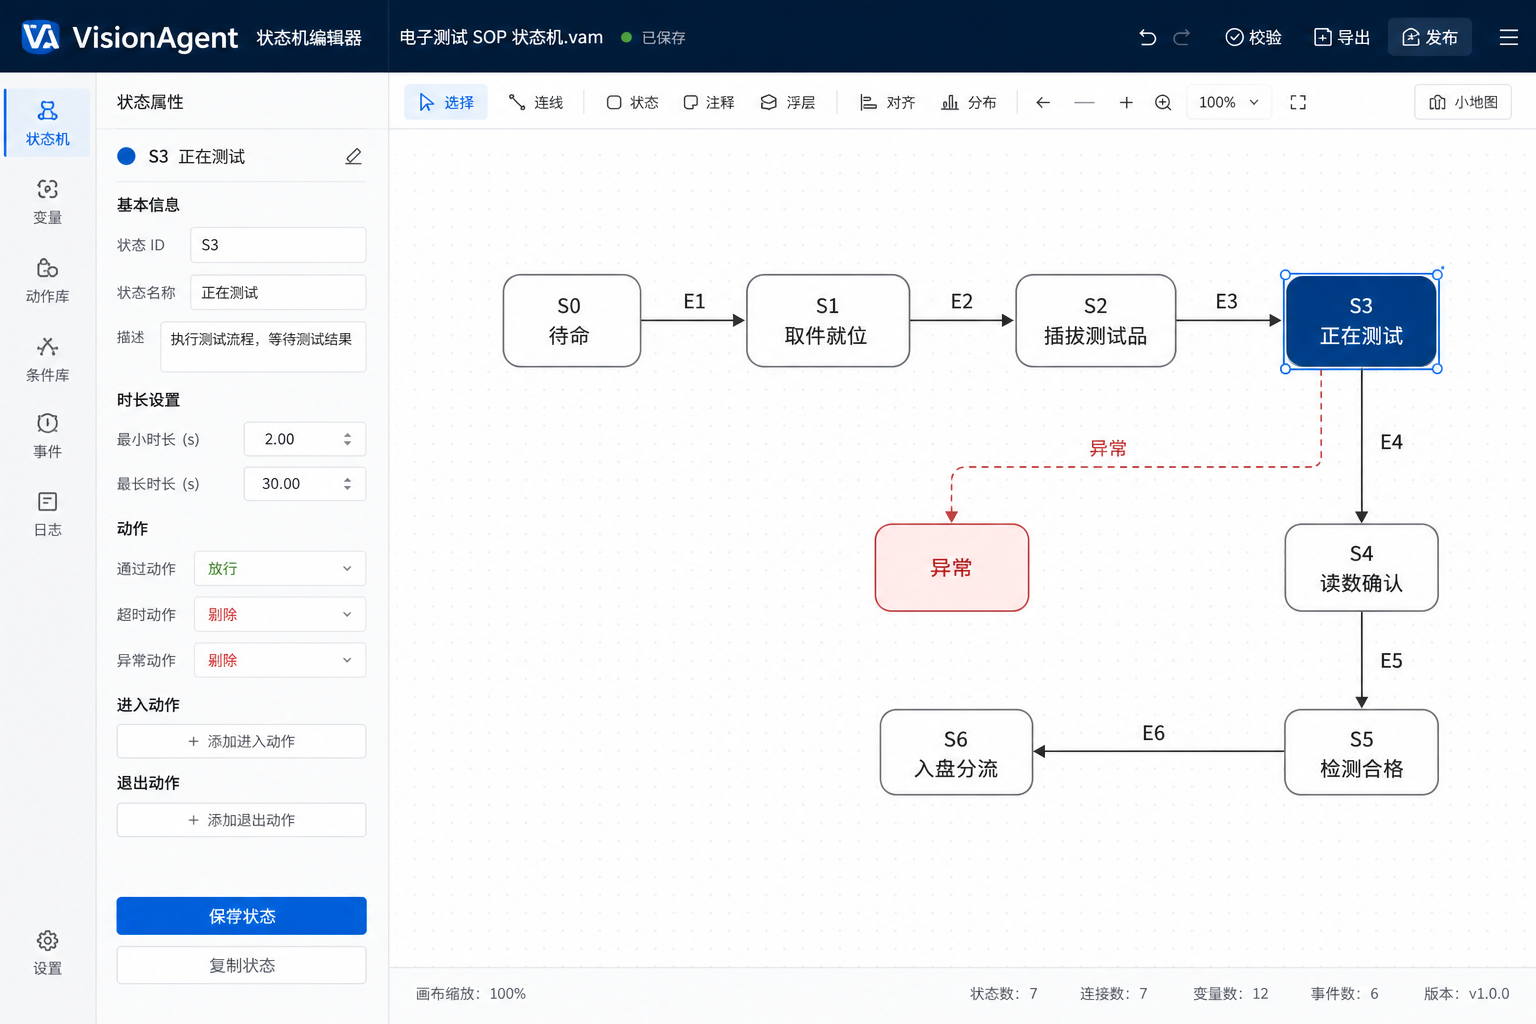1536x1024 pixels.
Task: Click the blue S3 state color dot
Action: tap(126, 156)
